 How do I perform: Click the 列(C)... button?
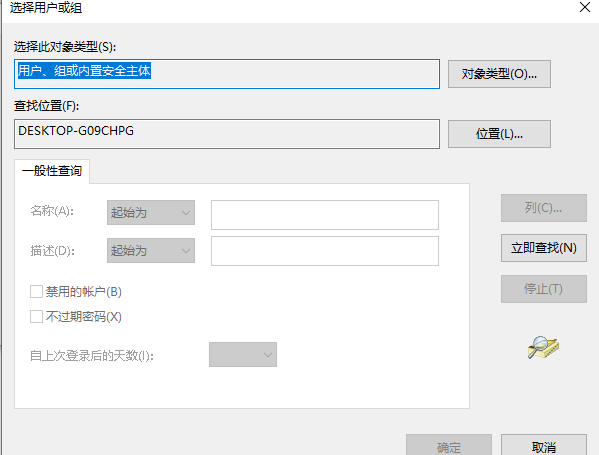click(x=544, y=208)
